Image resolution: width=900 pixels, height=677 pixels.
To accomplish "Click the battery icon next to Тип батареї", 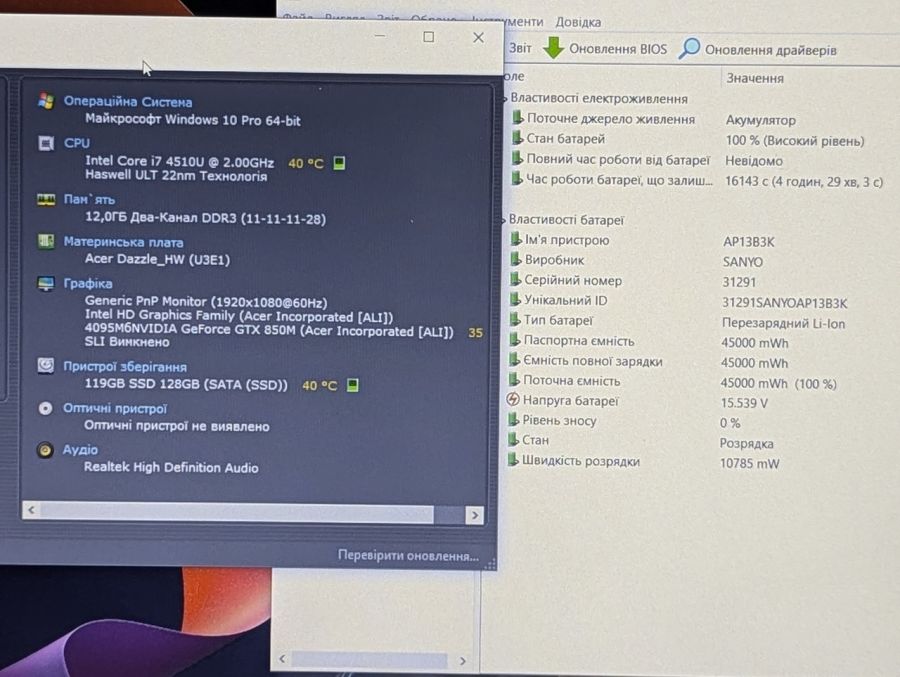I will pyautogui.click(x=514, y=320).
